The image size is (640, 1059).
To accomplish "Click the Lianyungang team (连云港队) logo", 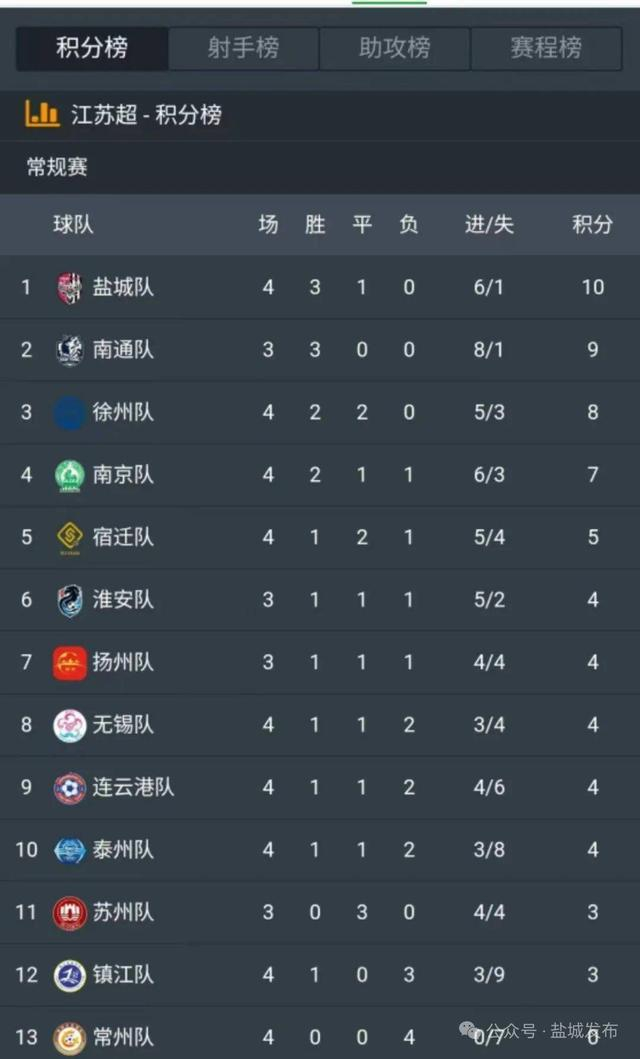I will point(69,788).
